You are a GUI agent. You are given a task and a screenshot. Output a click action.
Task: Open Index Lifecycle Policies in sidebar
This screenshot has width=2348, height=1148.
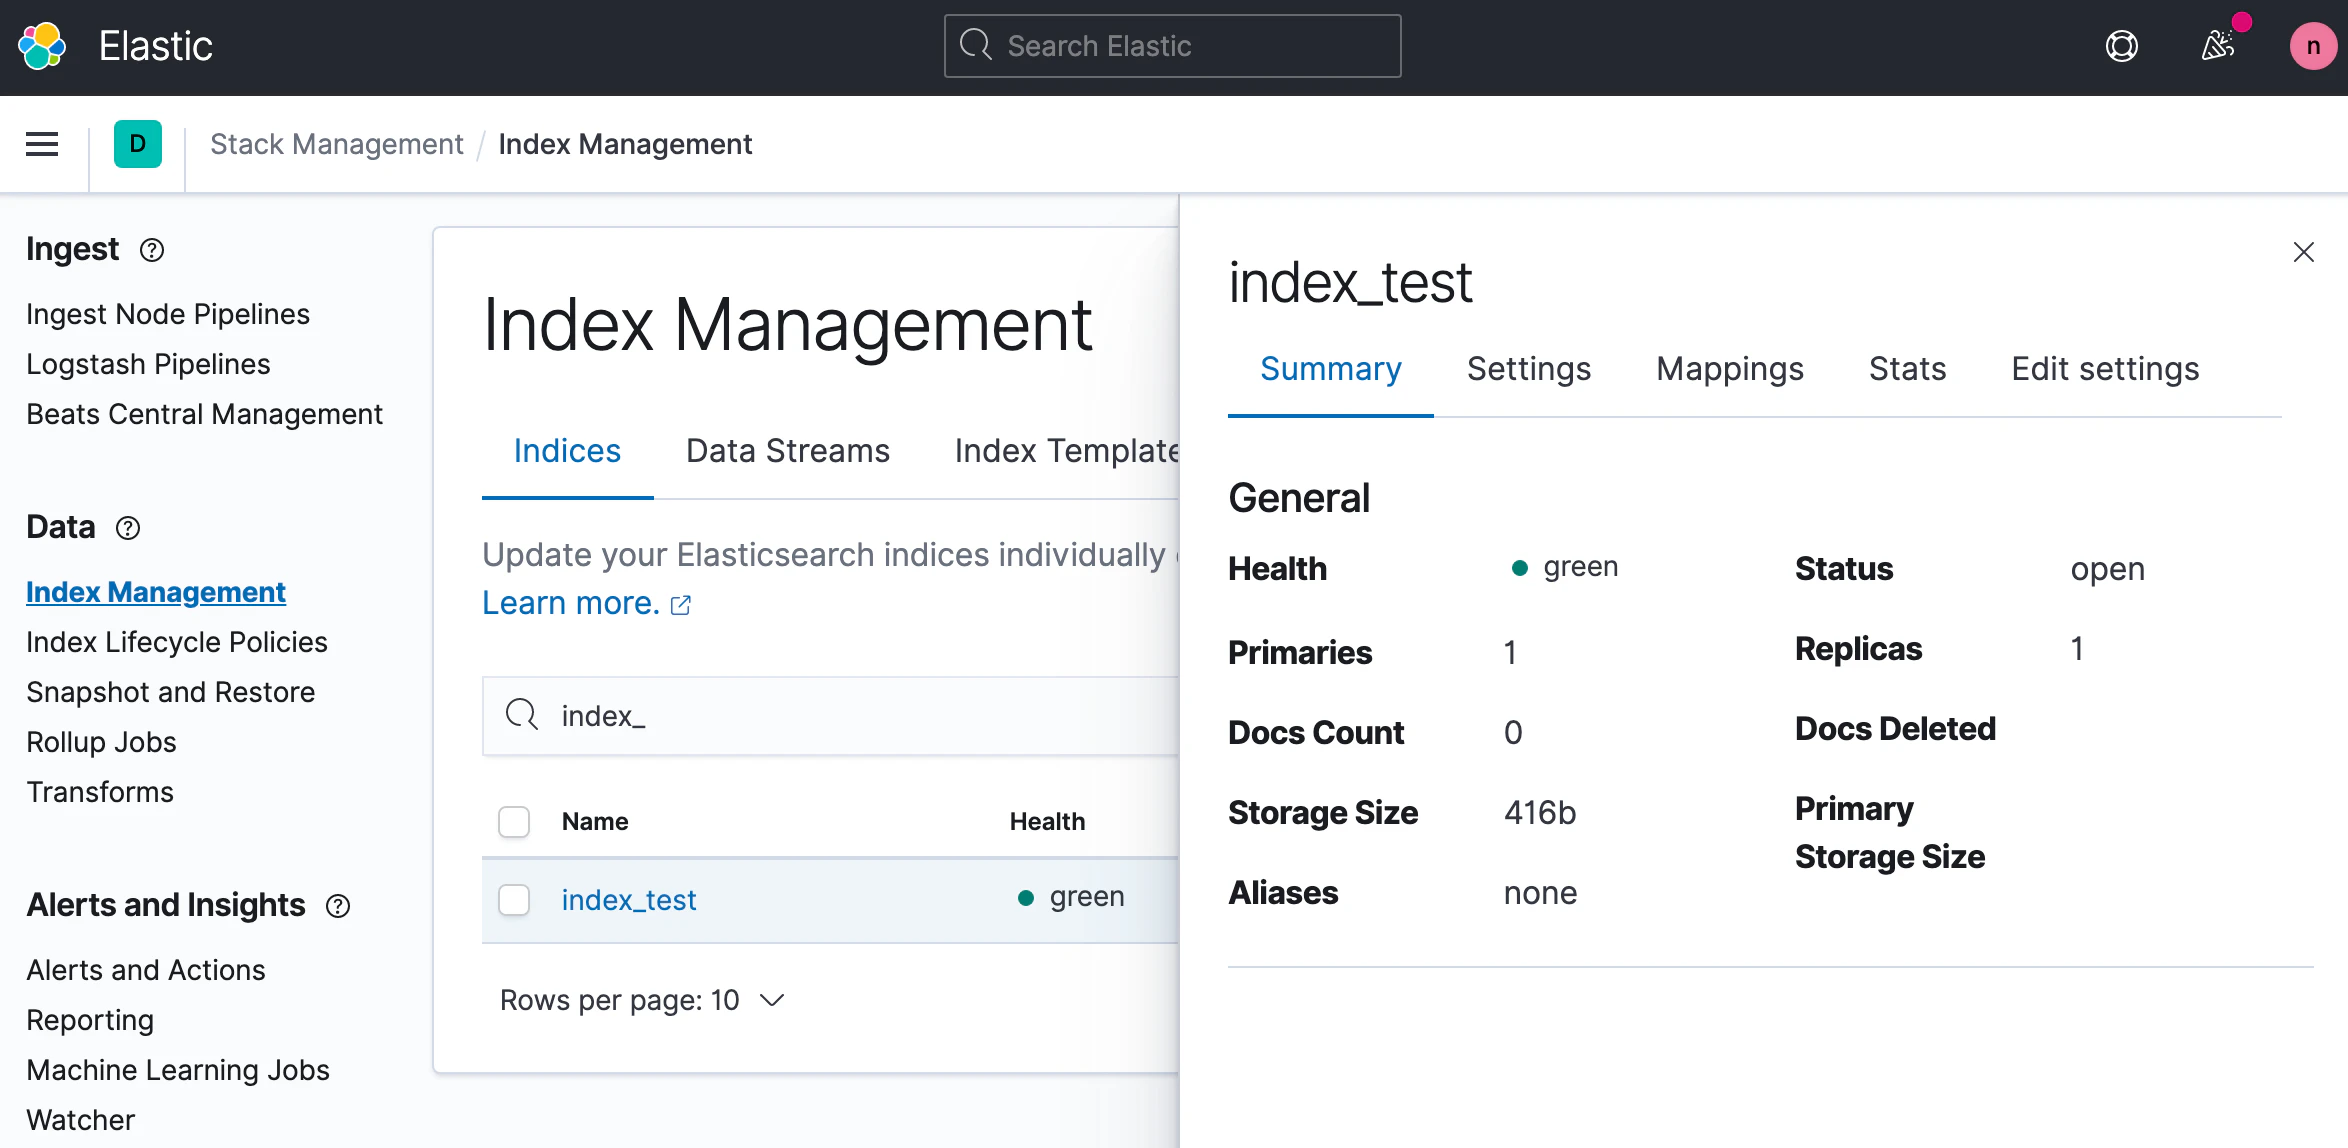tap(177, 642)
